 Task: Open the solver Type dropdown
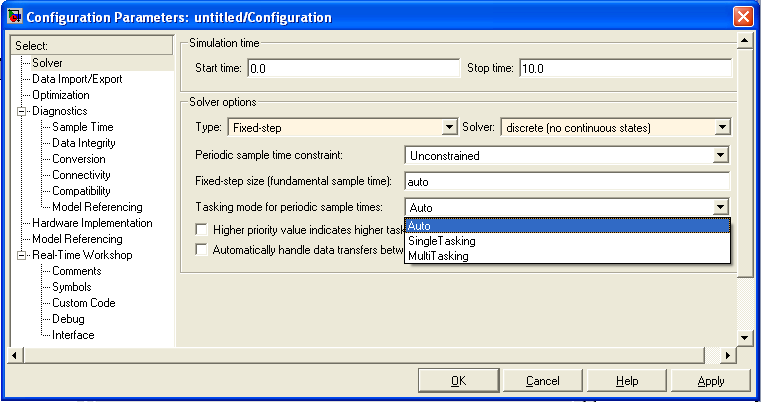tap(450, 128)
